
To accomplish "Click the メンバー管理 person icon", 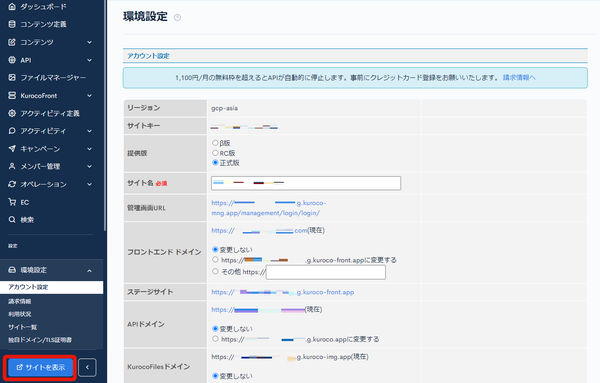I will 12,166.
